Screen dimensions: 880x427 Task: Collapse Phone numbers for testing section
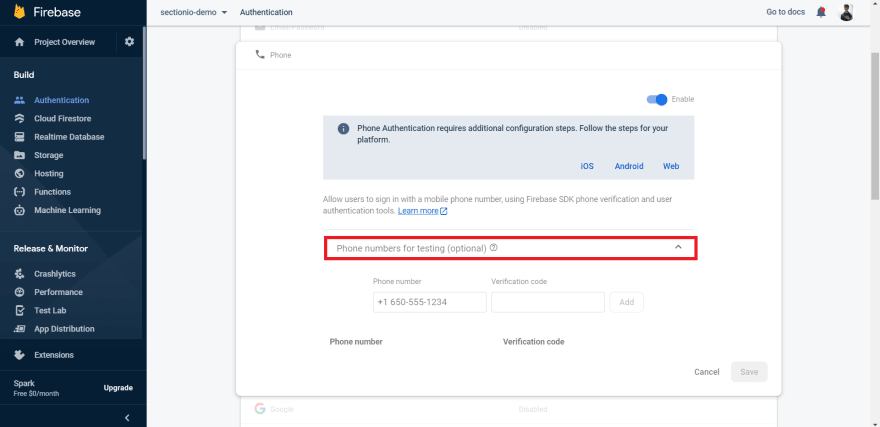click(678, 247)
